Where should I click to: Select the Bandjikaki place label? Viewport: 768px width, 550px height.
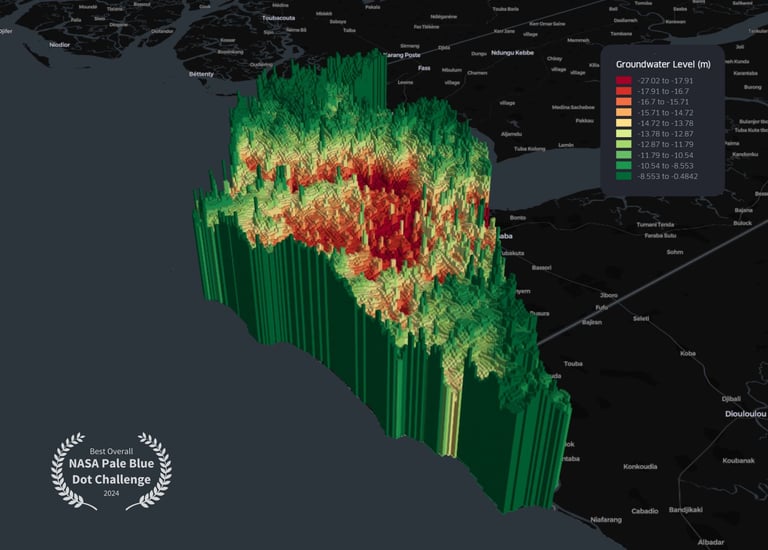pos(686,510)
